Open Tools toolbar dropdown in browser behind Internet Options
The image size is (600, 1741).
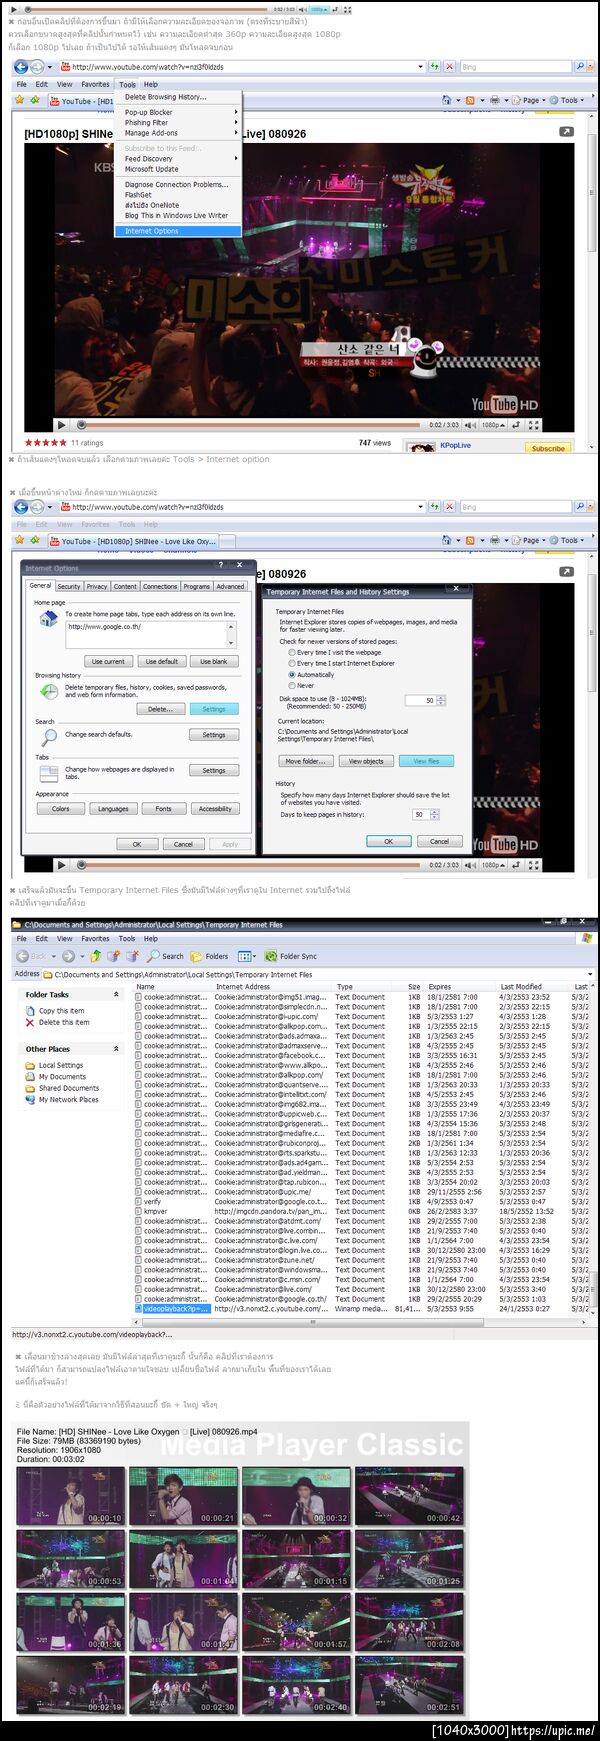(567, 540)
